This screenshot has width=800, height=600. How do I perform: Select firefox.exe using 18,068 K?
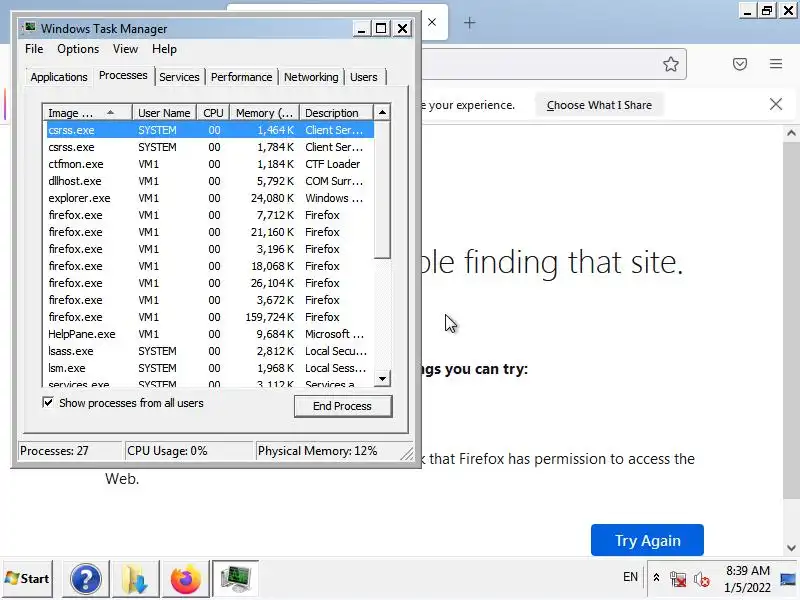pos(210,266)
